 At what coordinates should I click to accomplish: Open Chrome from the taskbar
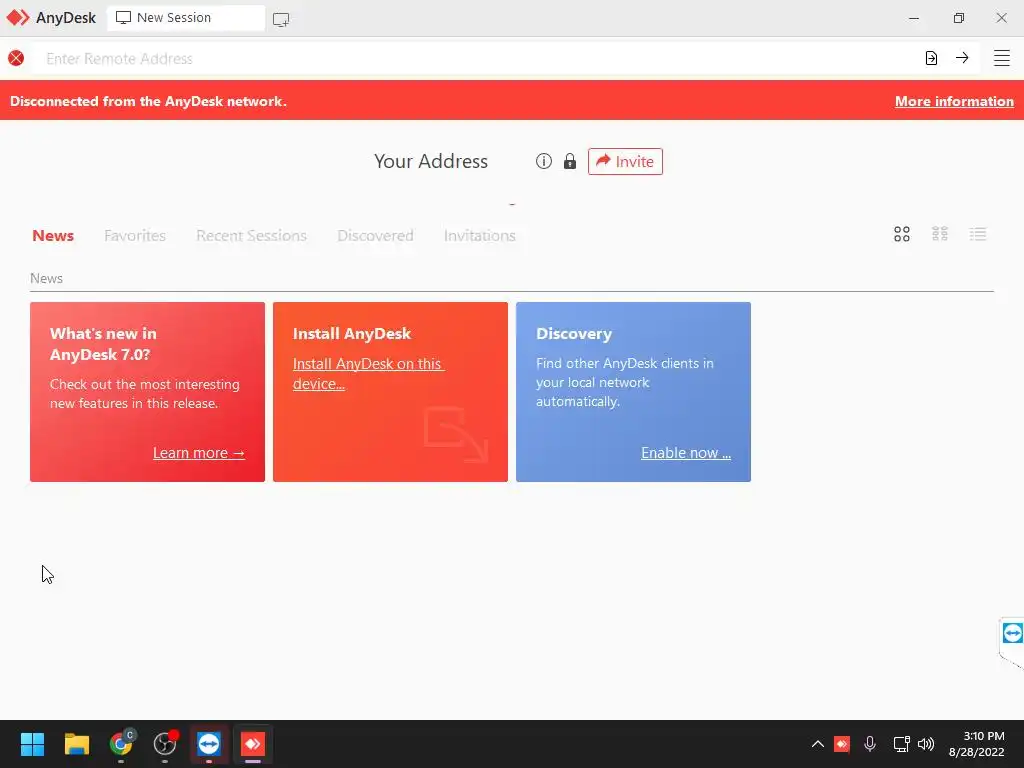pyautogui.click(x=121, y=744)
